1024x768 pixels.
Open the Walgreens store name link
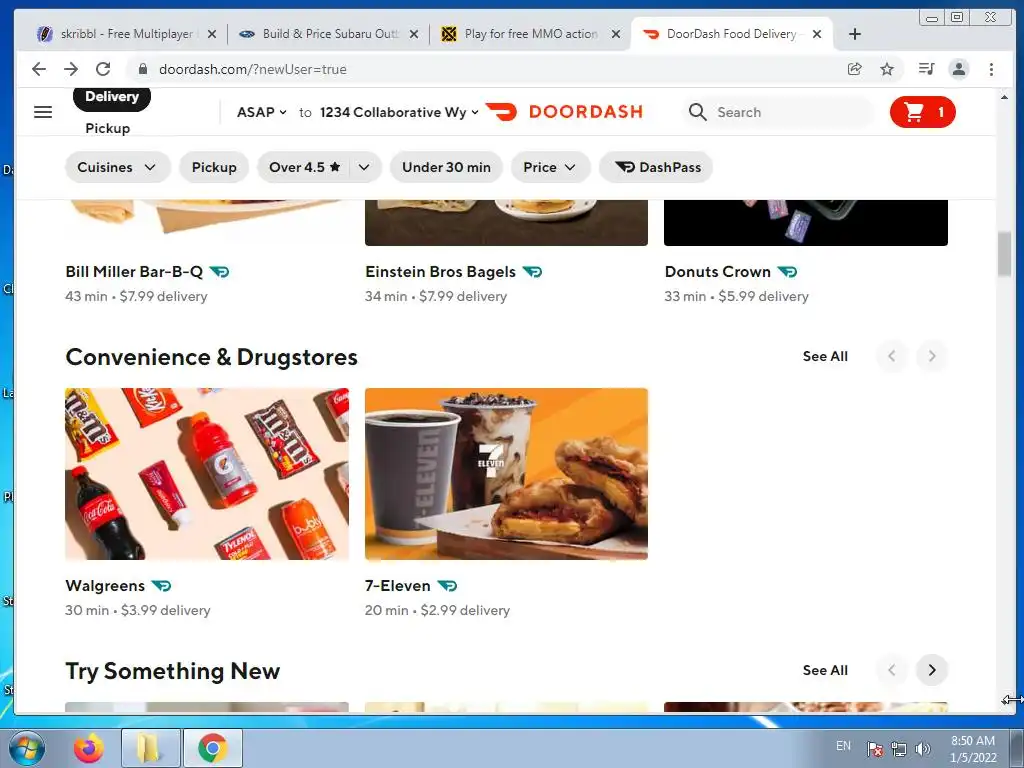[x=105, y=586]
